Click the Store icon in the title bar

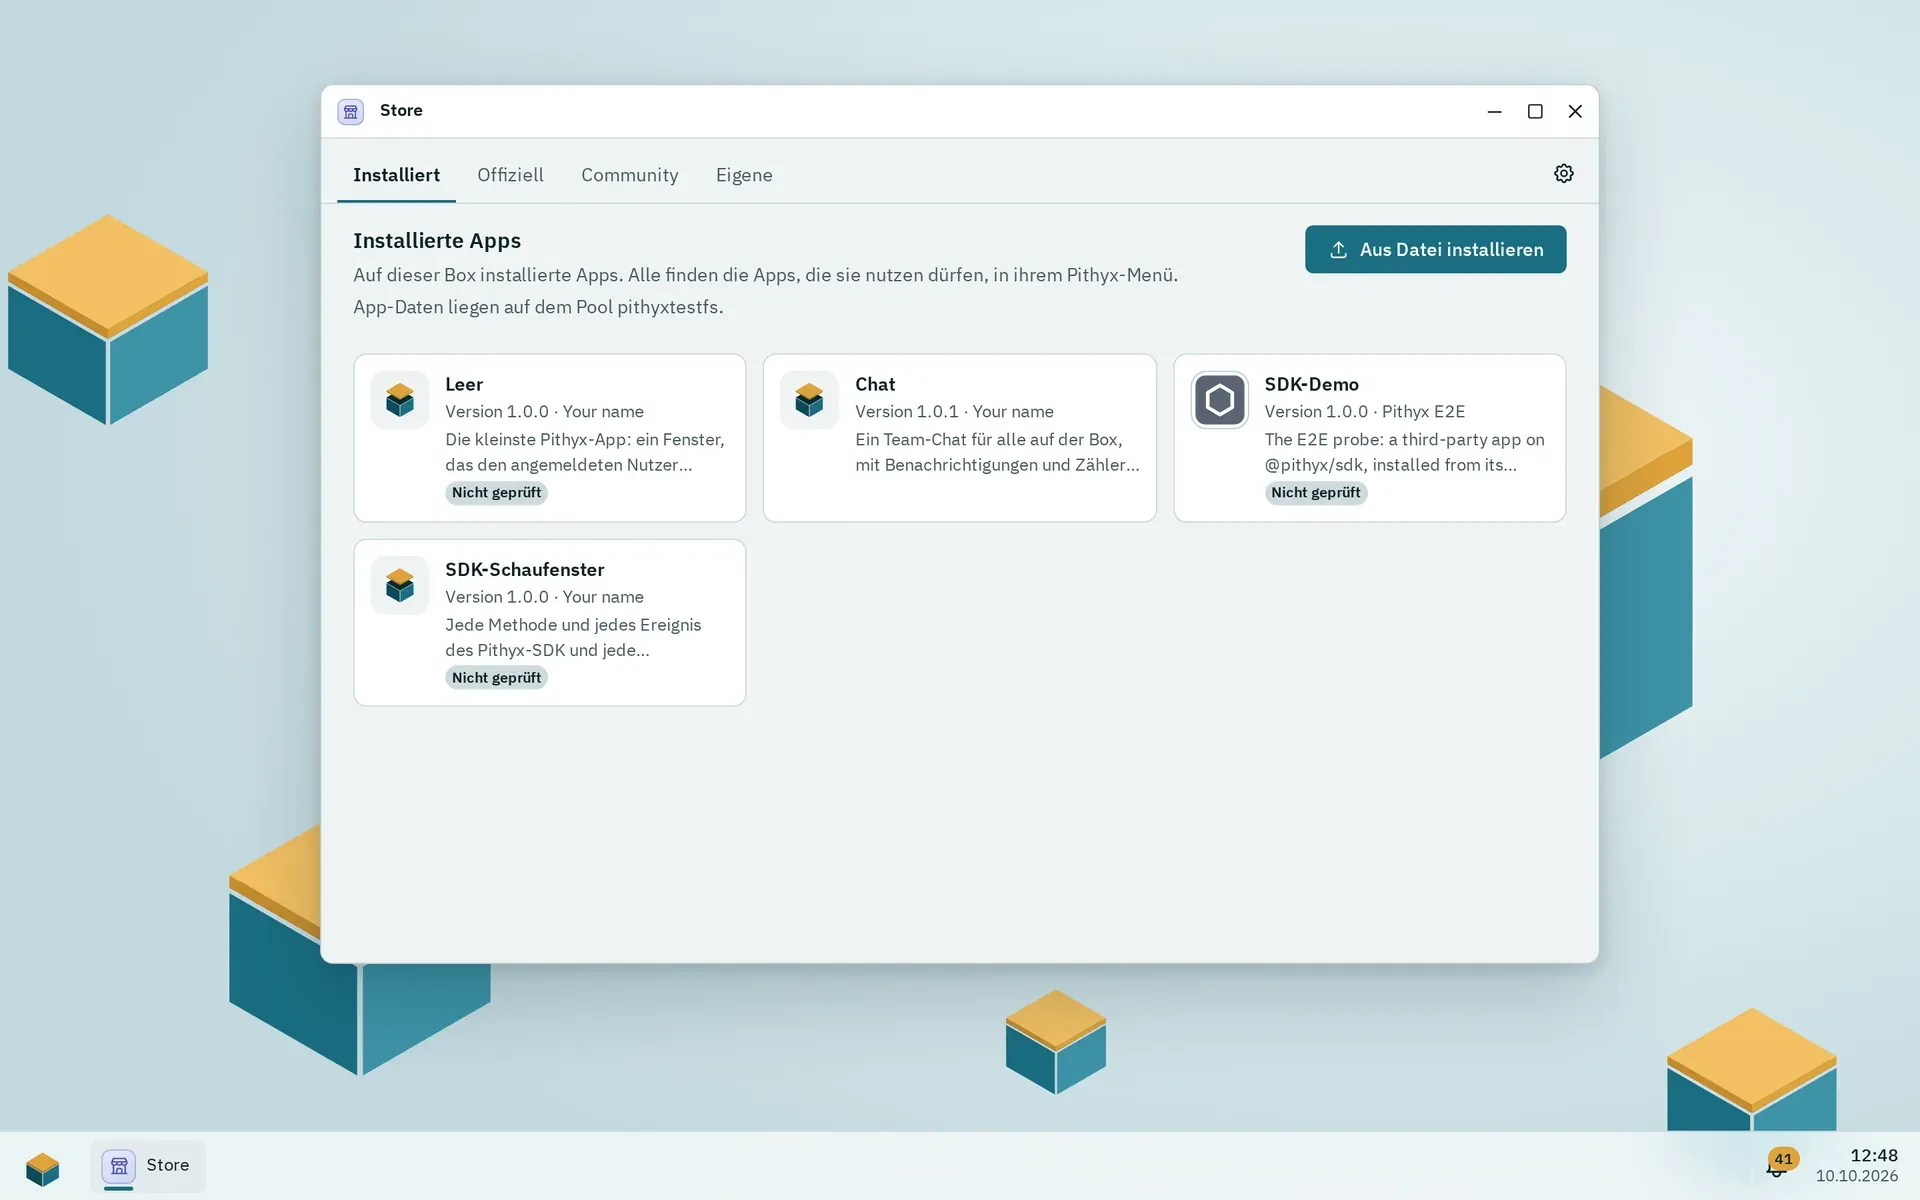coord(351,111)
